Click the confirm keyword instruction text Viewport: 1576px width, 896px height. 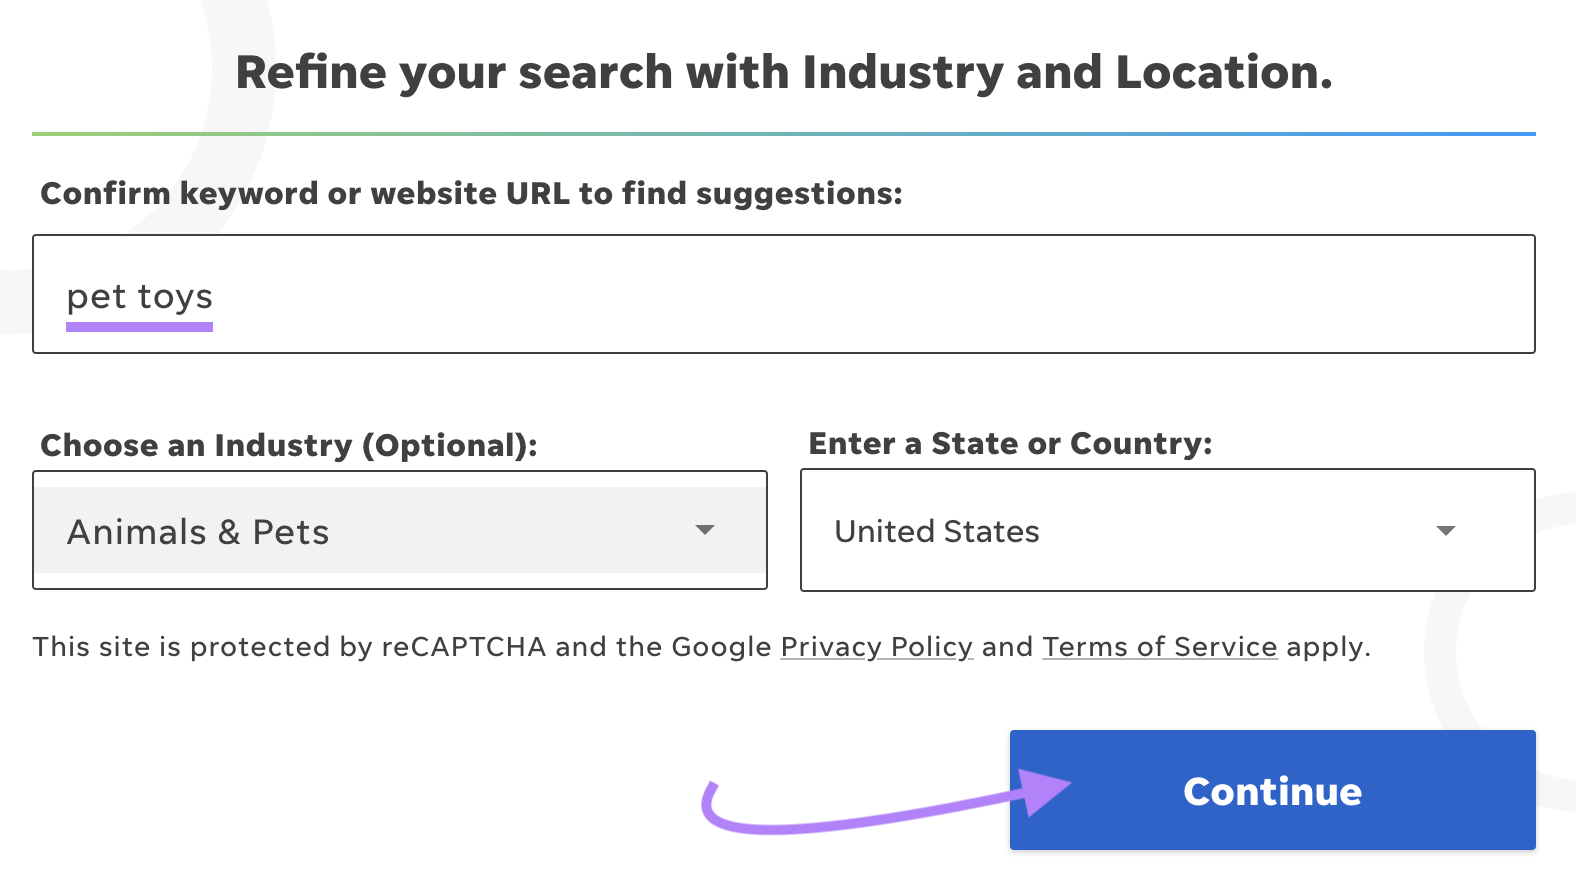472,193
